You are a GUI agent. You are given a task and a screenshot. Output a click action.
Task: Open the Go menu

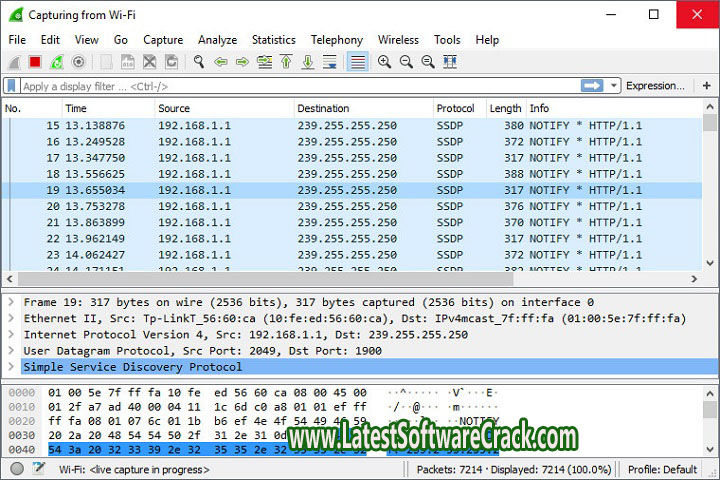(x=121, y=40)
